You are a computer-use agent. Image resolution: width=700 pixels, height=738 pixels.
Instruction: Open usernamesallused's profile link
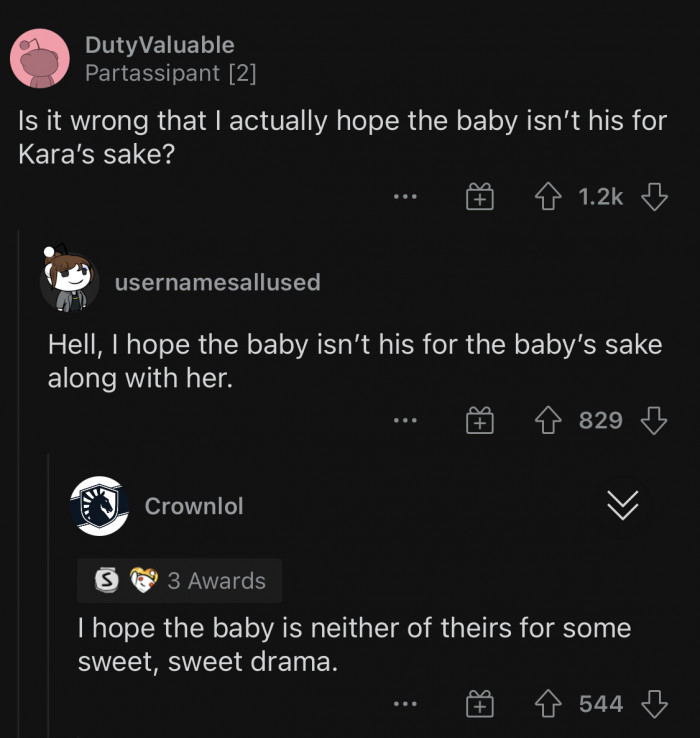click(218, 283)
